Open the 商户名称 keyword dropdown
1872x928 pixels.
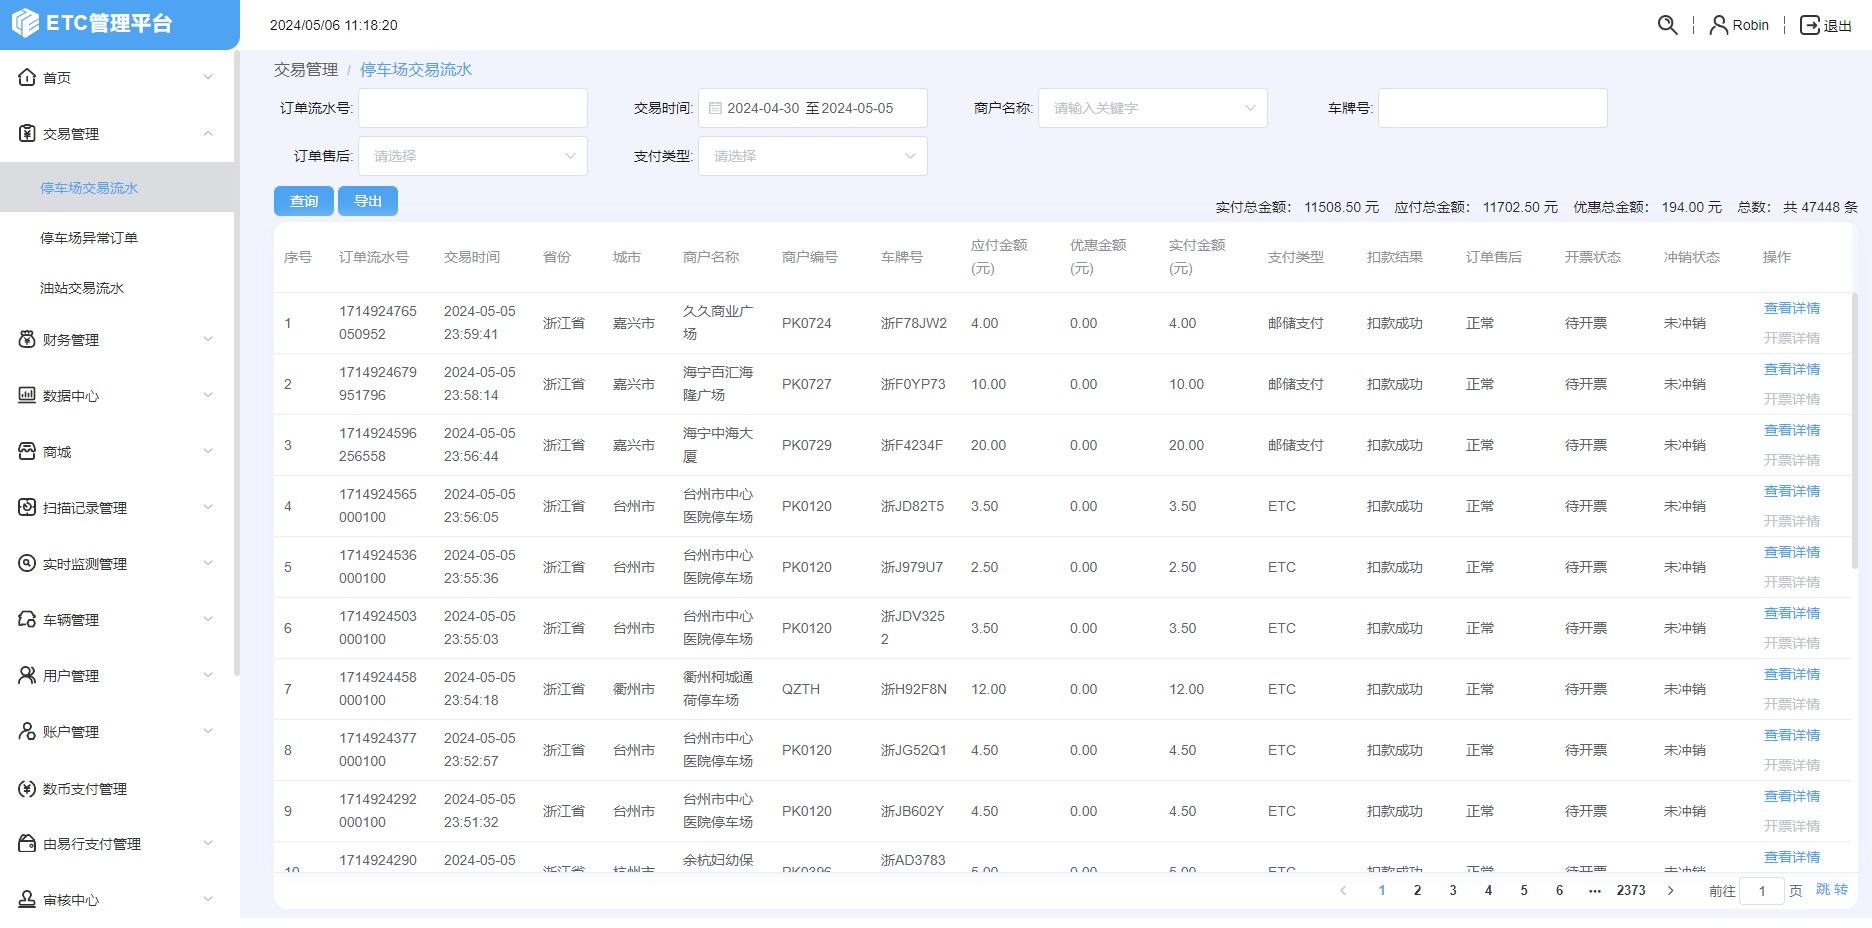pos(1153,108)
